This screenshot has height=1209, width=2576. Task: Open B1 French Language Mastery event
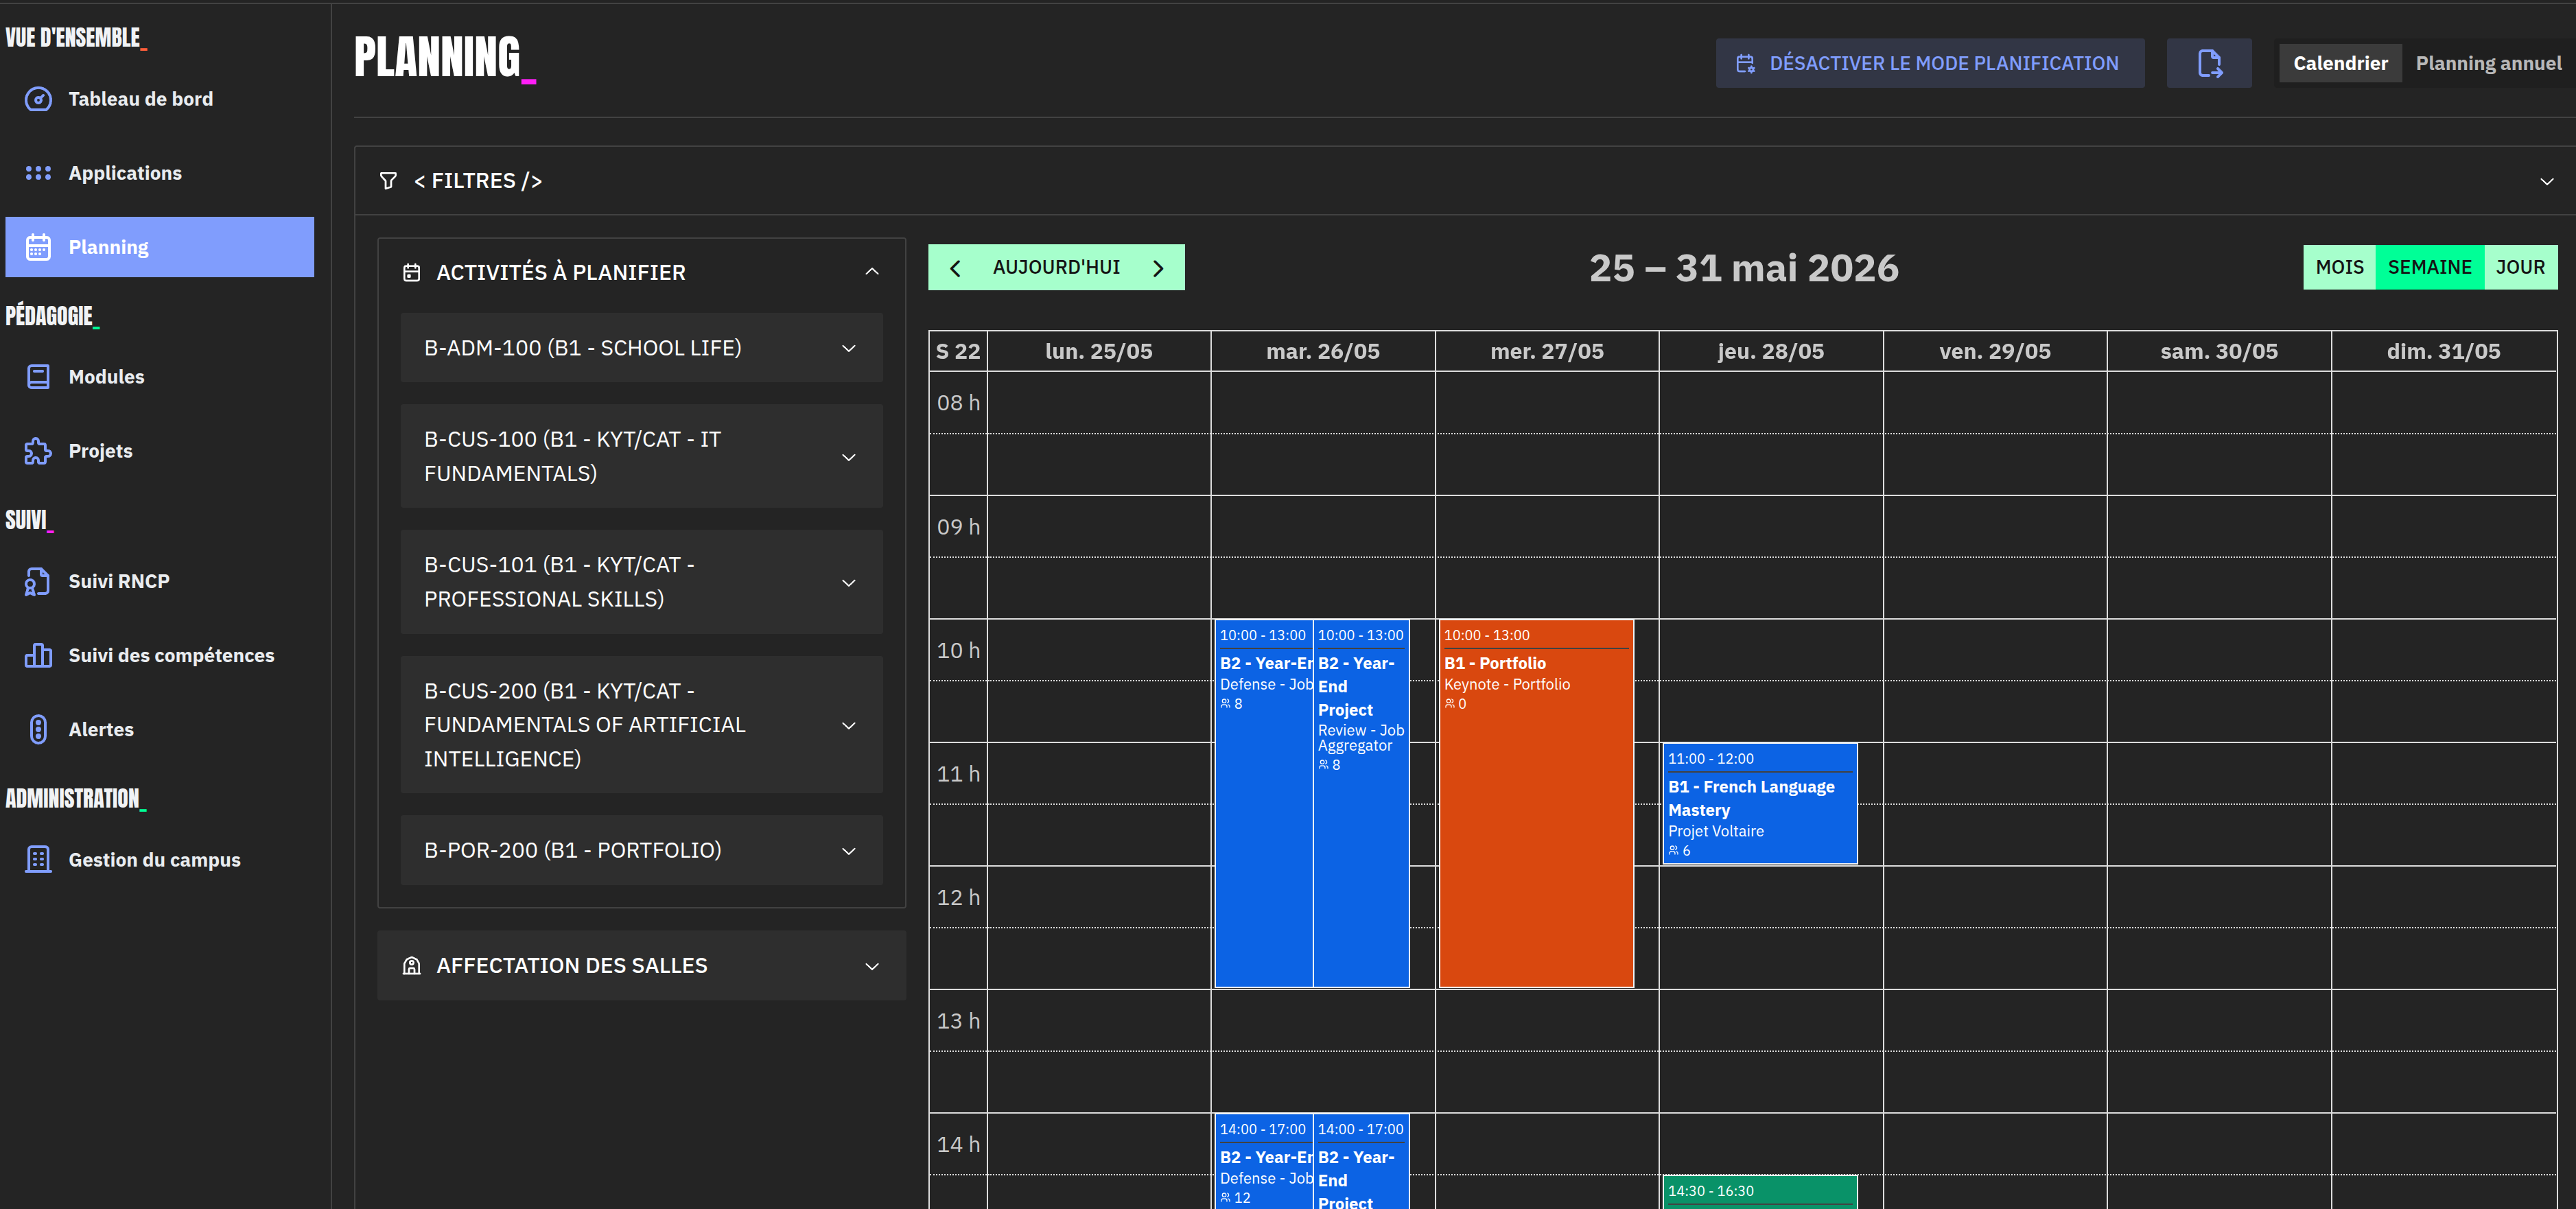[x=1759, y=804]
